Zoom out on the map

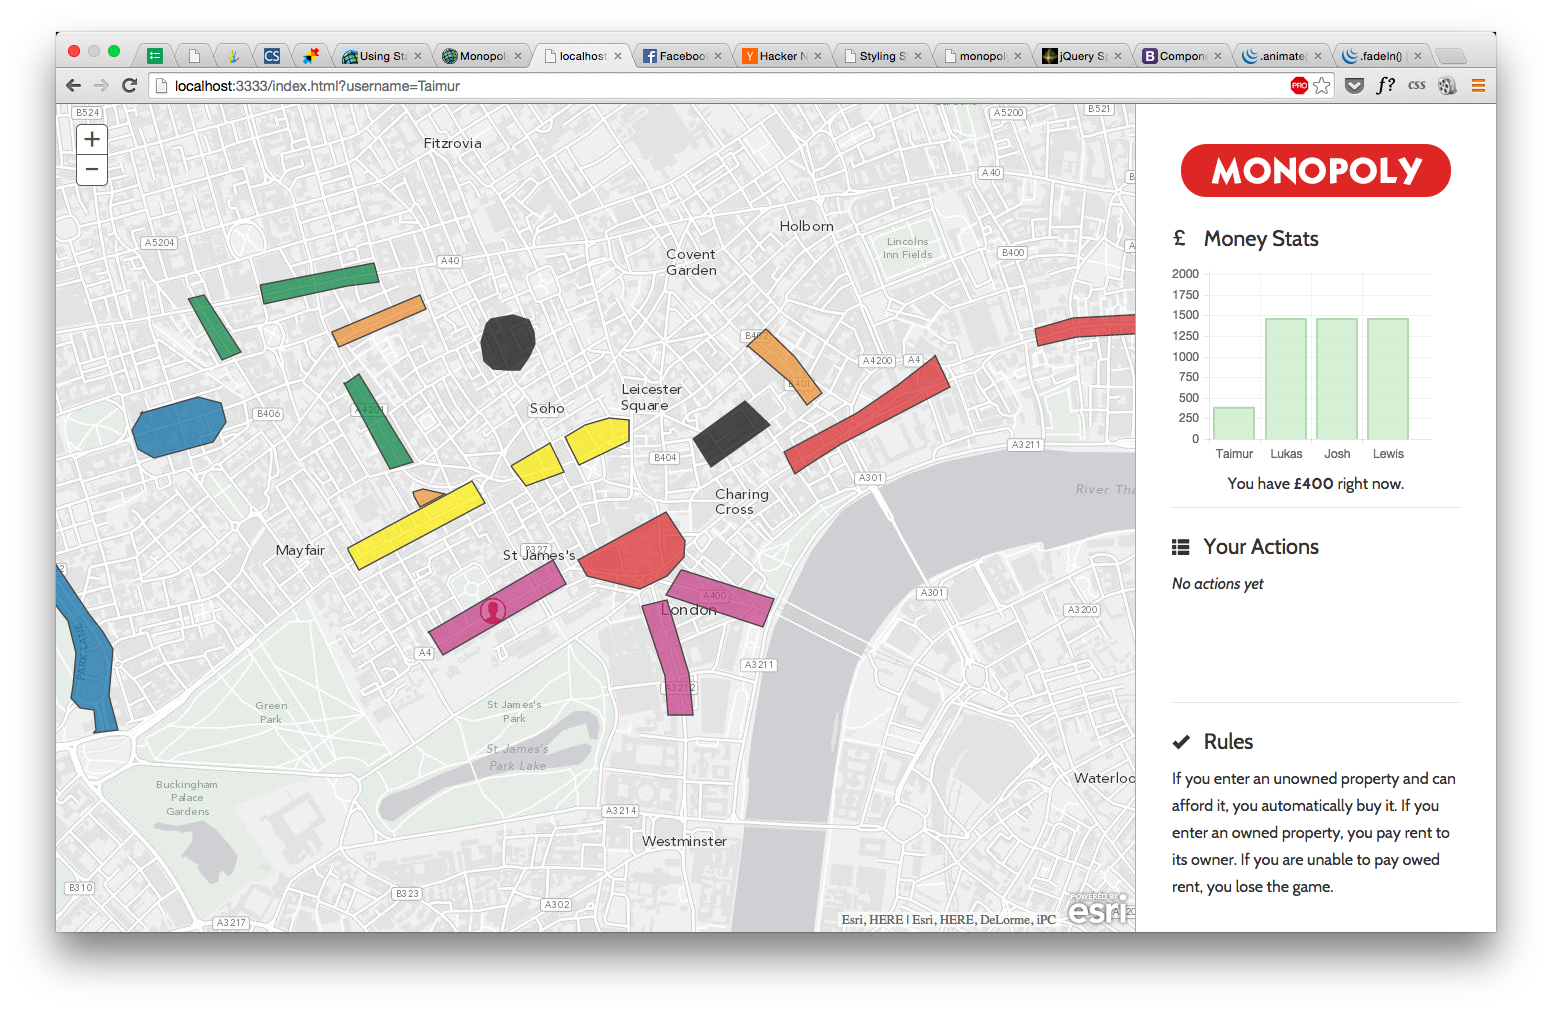pos(92,170)
